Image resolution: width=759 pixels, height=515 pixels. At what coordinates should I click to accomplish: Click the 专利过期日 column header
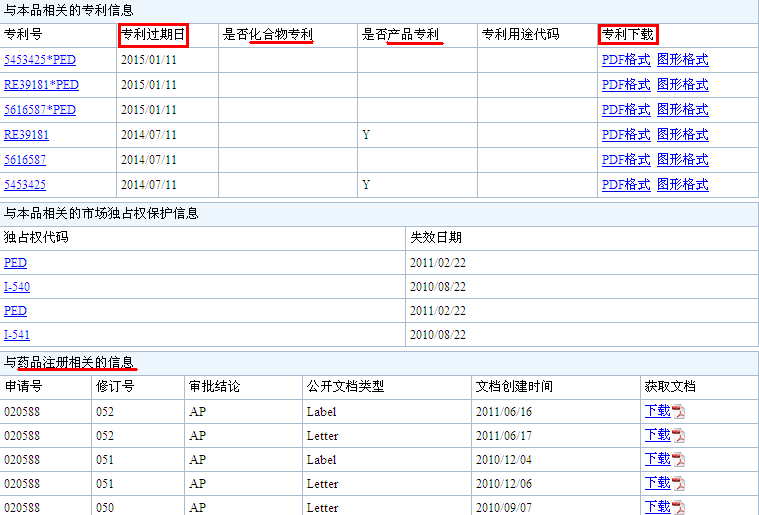[x=153, y=35]
